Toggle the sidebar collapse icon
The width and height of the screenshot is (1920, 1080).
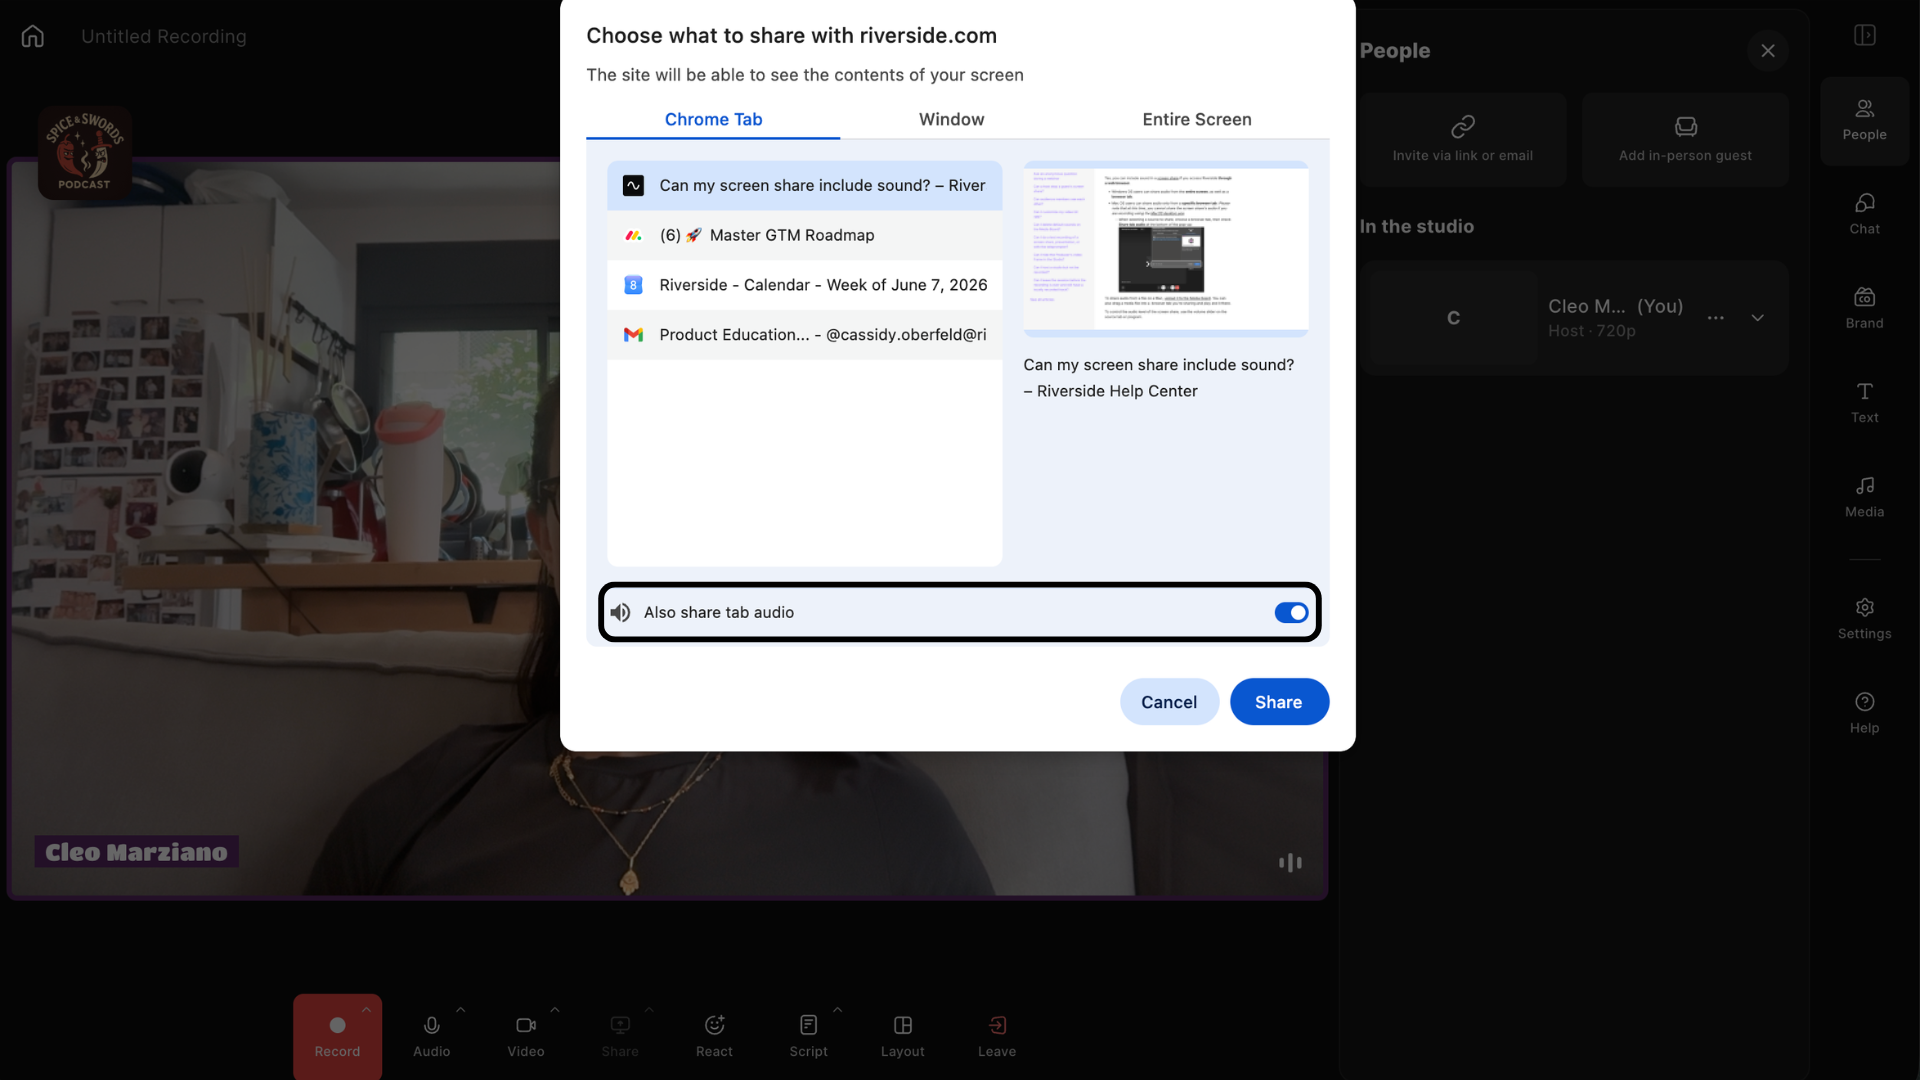(x=1864, y=36)
